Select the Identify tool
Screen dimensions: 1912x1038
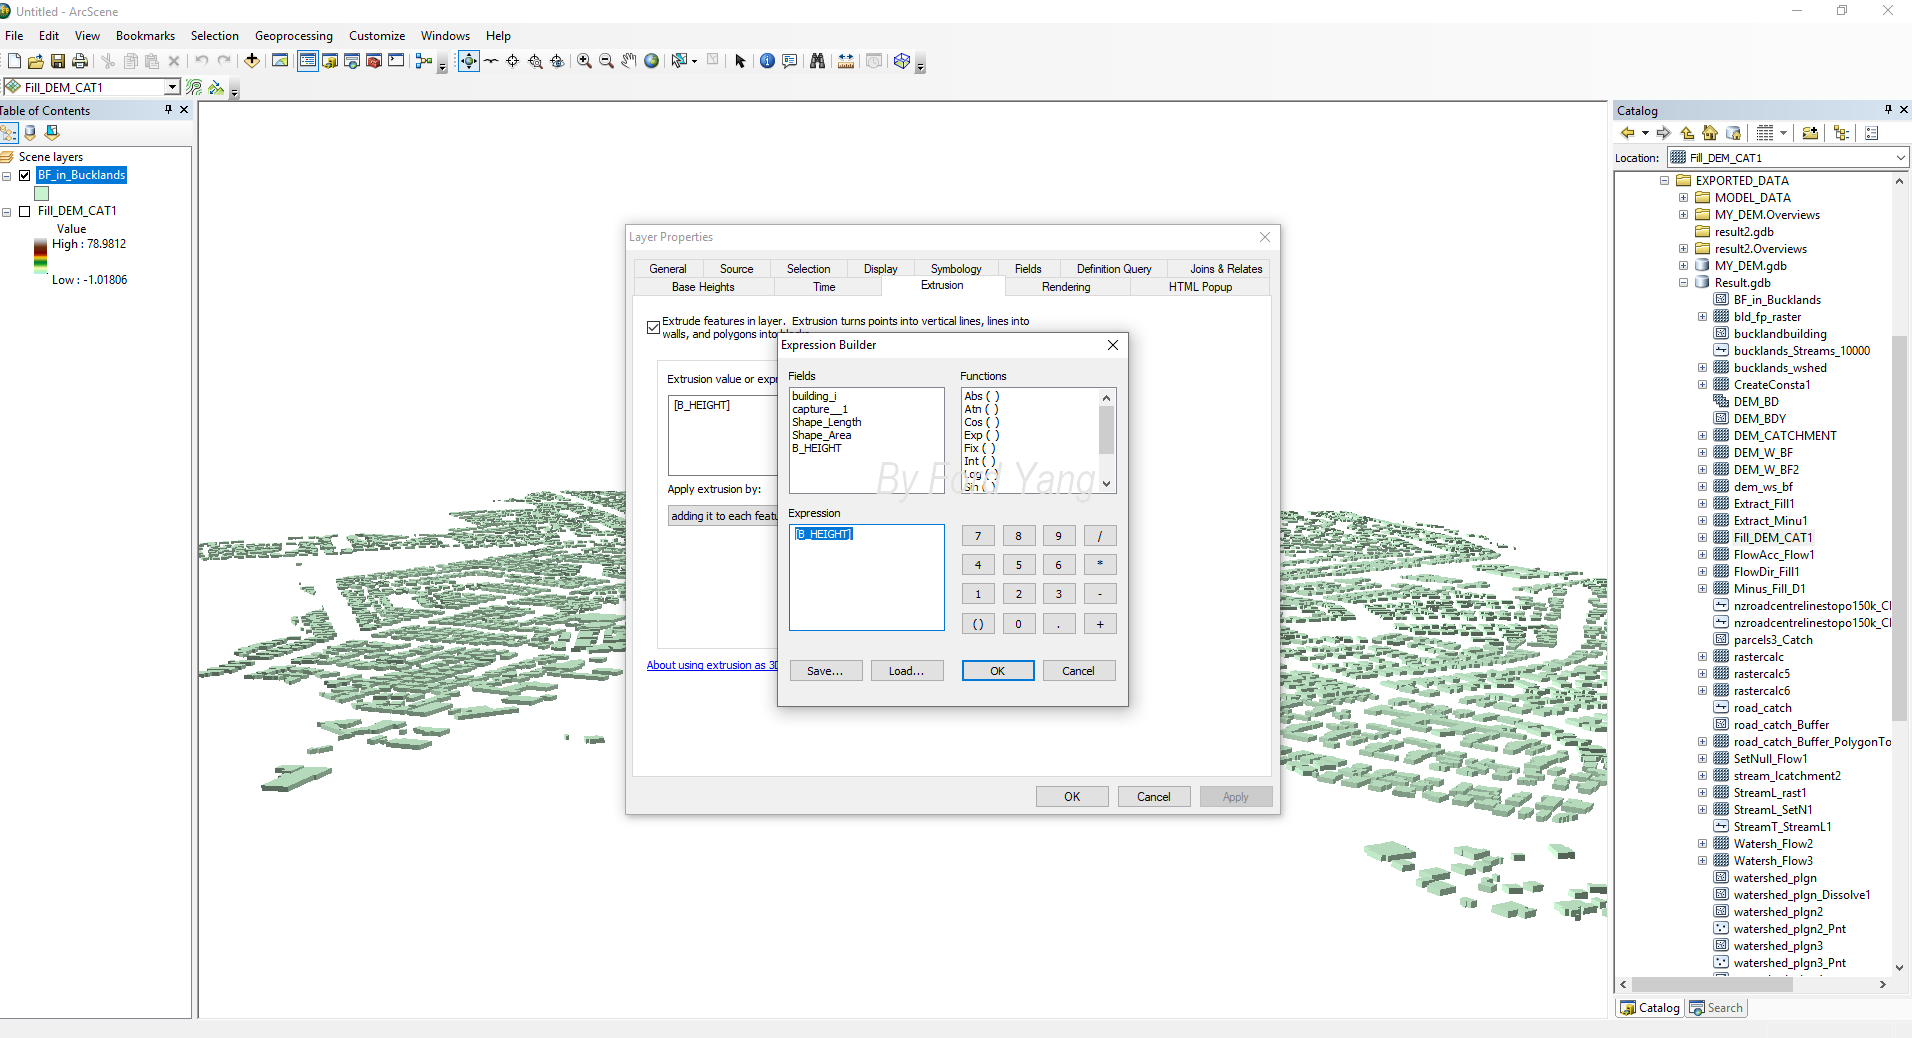point(767,61)
